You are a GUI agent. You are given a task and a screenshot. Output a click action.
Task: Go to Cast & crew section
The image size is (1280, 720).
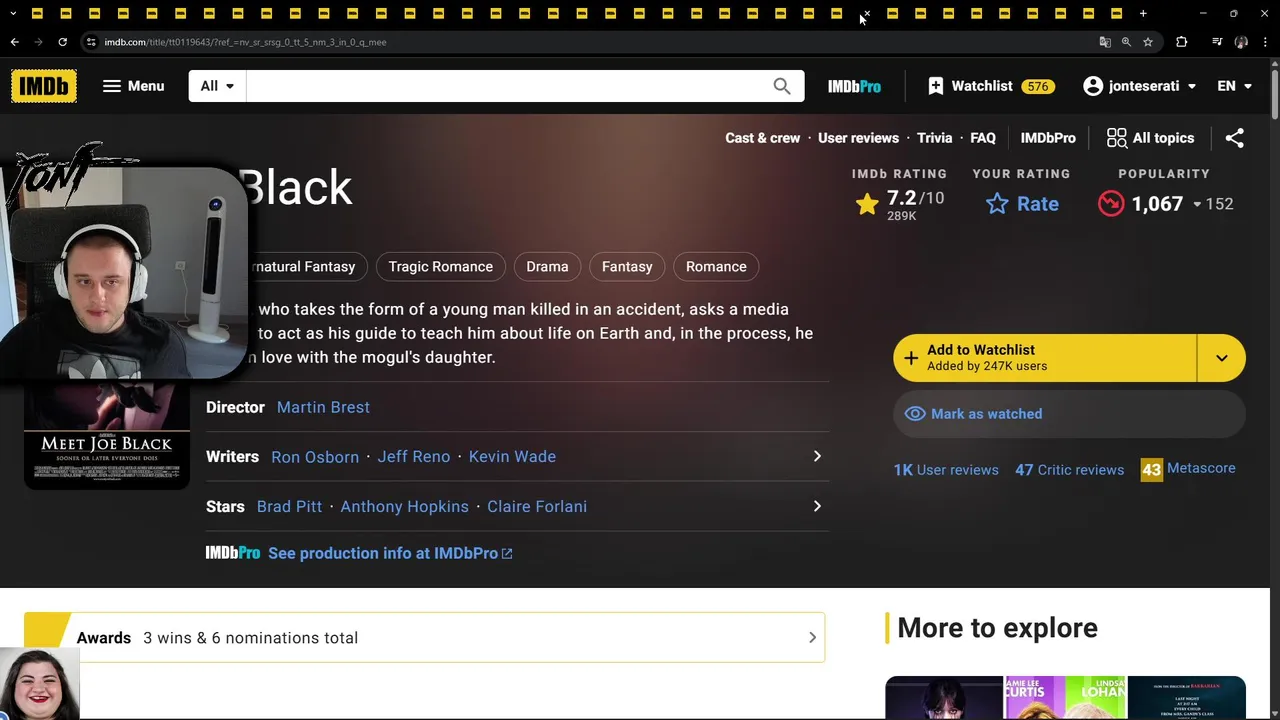click(x=762, y=138)
